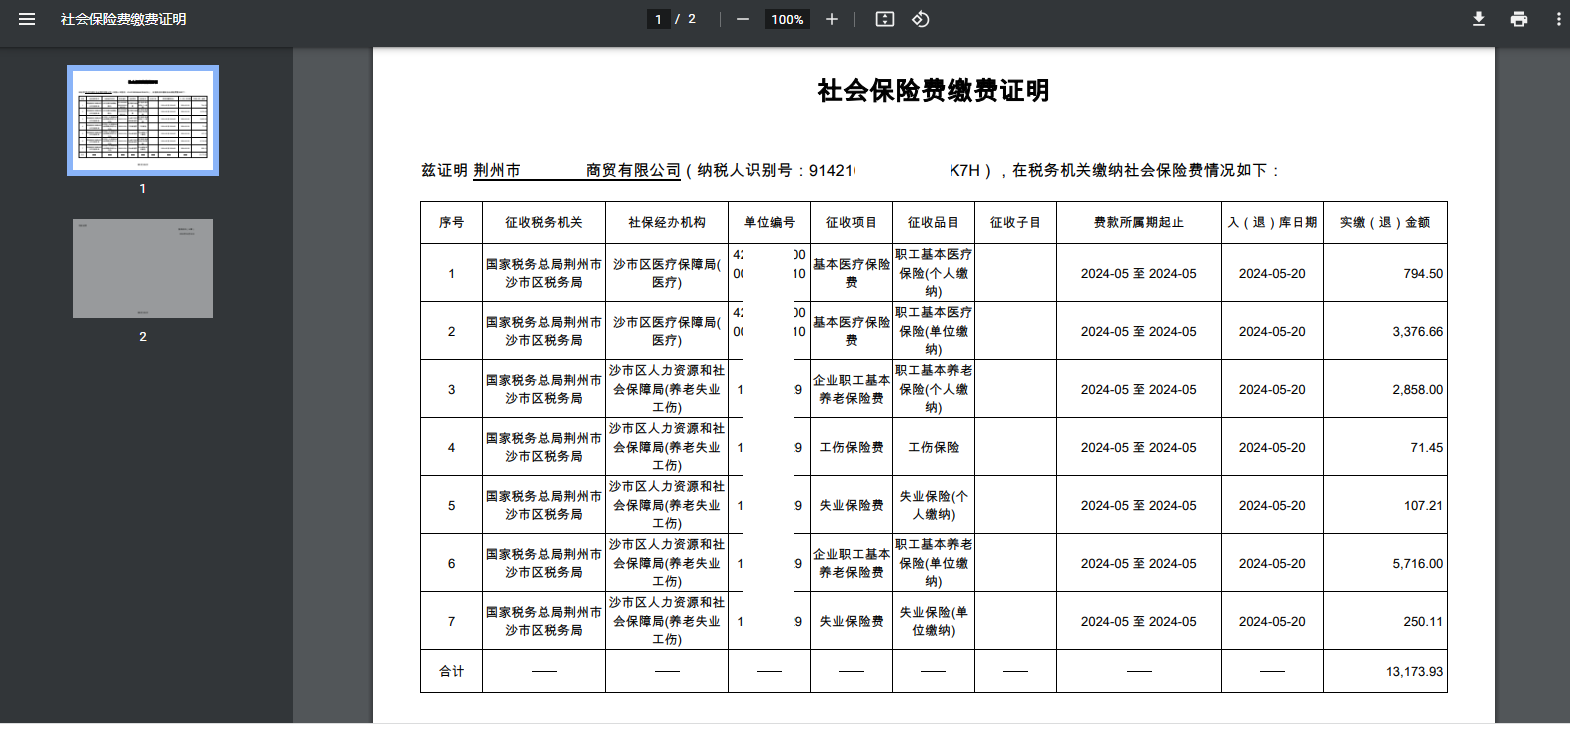Click the 征收项目 column header

point(851,222)
